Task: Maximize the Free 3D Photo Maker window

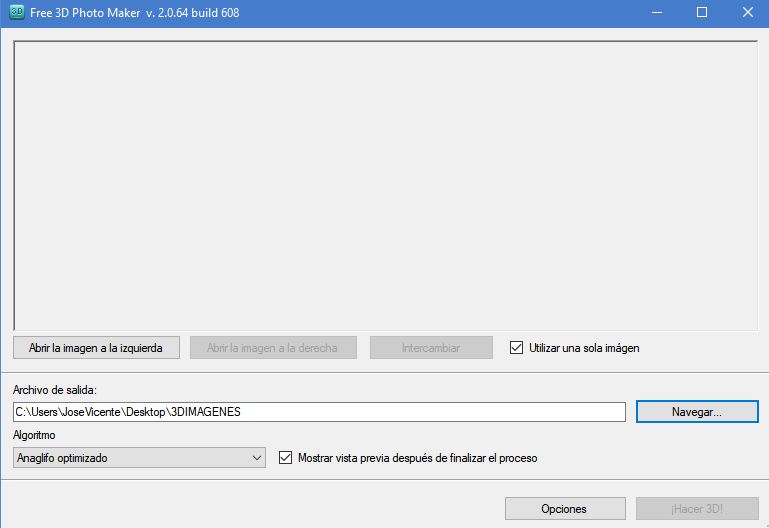Action: click(x=701, y=12)
